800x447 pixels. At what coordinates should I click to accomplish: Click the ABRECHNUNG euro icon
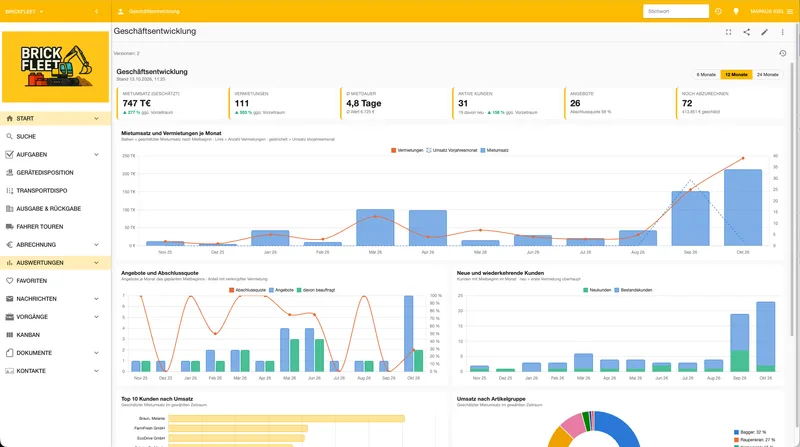[9, 244]
